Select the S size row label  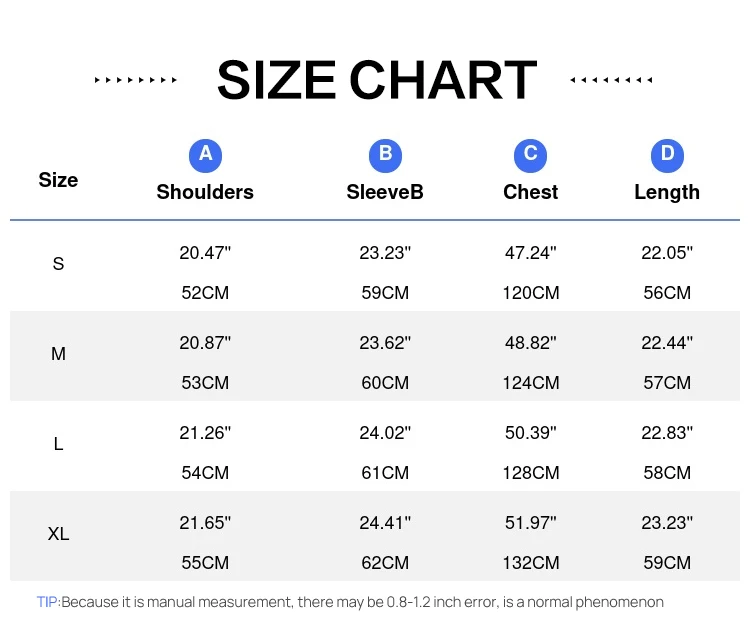click(x=58, y=264)
